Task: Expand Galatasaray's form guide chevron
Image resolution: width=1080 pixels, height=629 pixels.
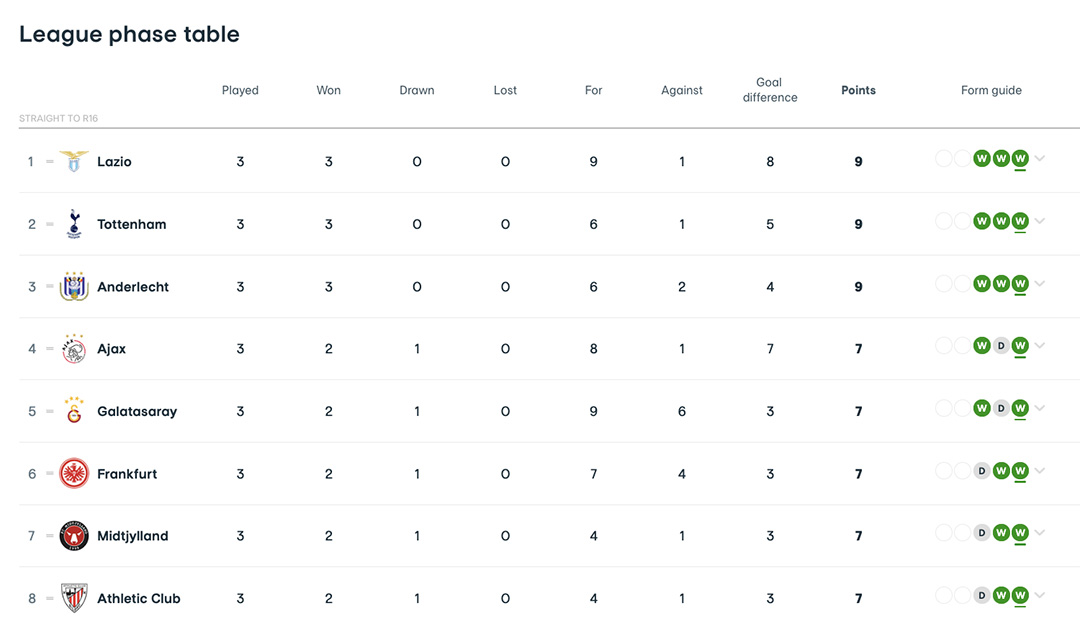Action: (x=1040, y=408)
